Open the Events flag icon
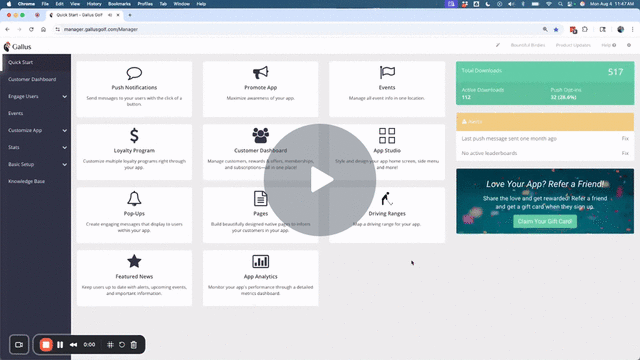The width and height of the screenshot is (640, 360). click(387, 73)
